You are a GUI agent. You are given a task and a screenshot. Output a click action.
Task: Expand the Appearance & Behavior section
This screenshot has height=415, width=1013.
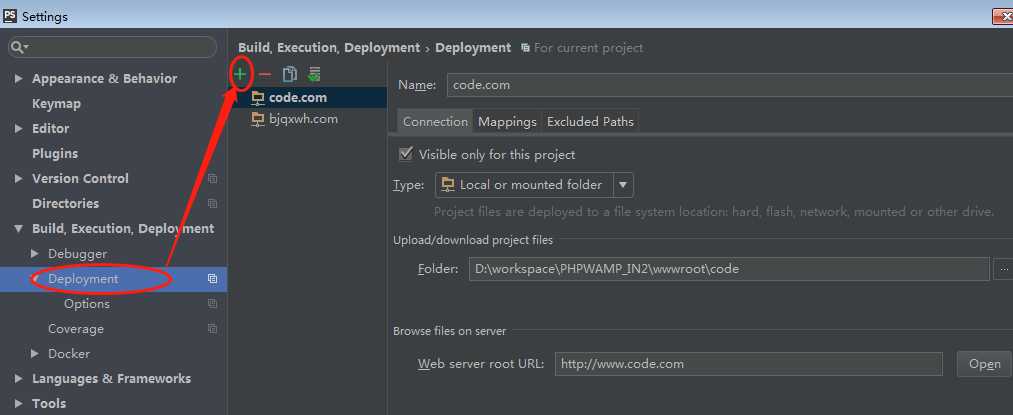(19, 79)
